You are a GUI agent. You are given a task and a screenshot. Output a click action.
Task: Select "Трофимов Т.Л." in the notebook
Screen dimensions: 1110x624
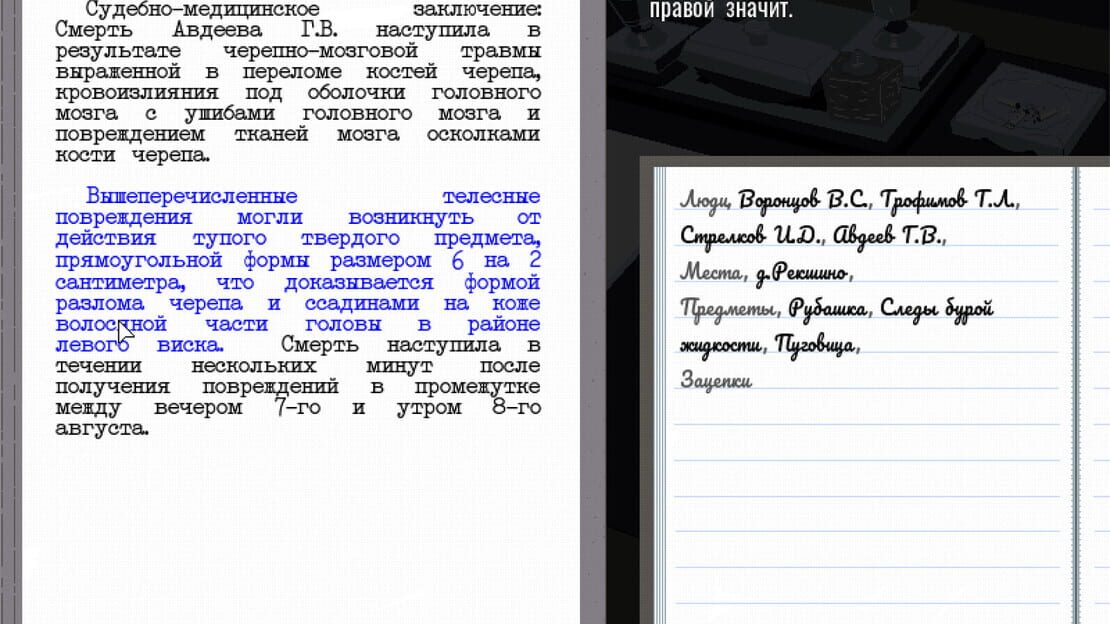tap(948, 200)
